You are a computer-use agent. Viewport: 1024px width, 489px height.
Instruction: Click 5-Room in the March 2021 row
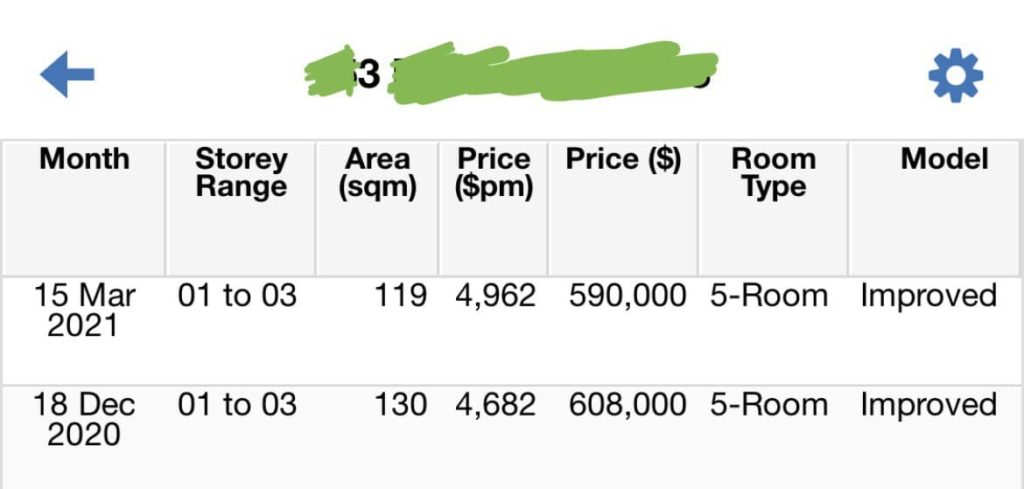769,296
